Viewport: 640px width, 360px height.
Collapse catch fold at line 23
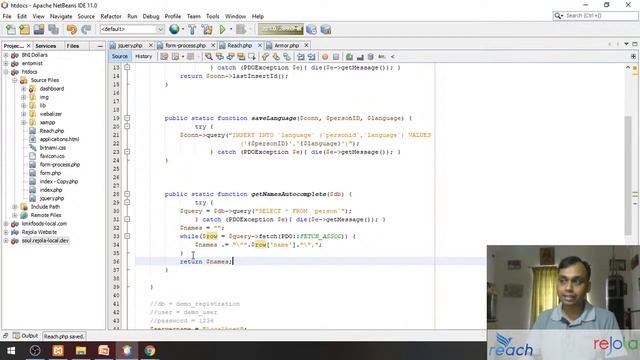[x=127, y=152]
